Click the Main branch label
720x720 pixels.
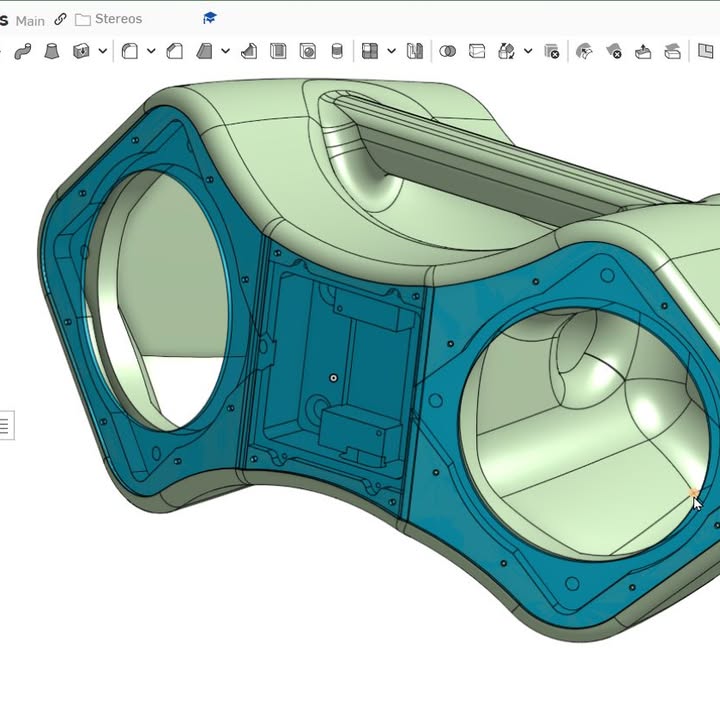[30, 21]
